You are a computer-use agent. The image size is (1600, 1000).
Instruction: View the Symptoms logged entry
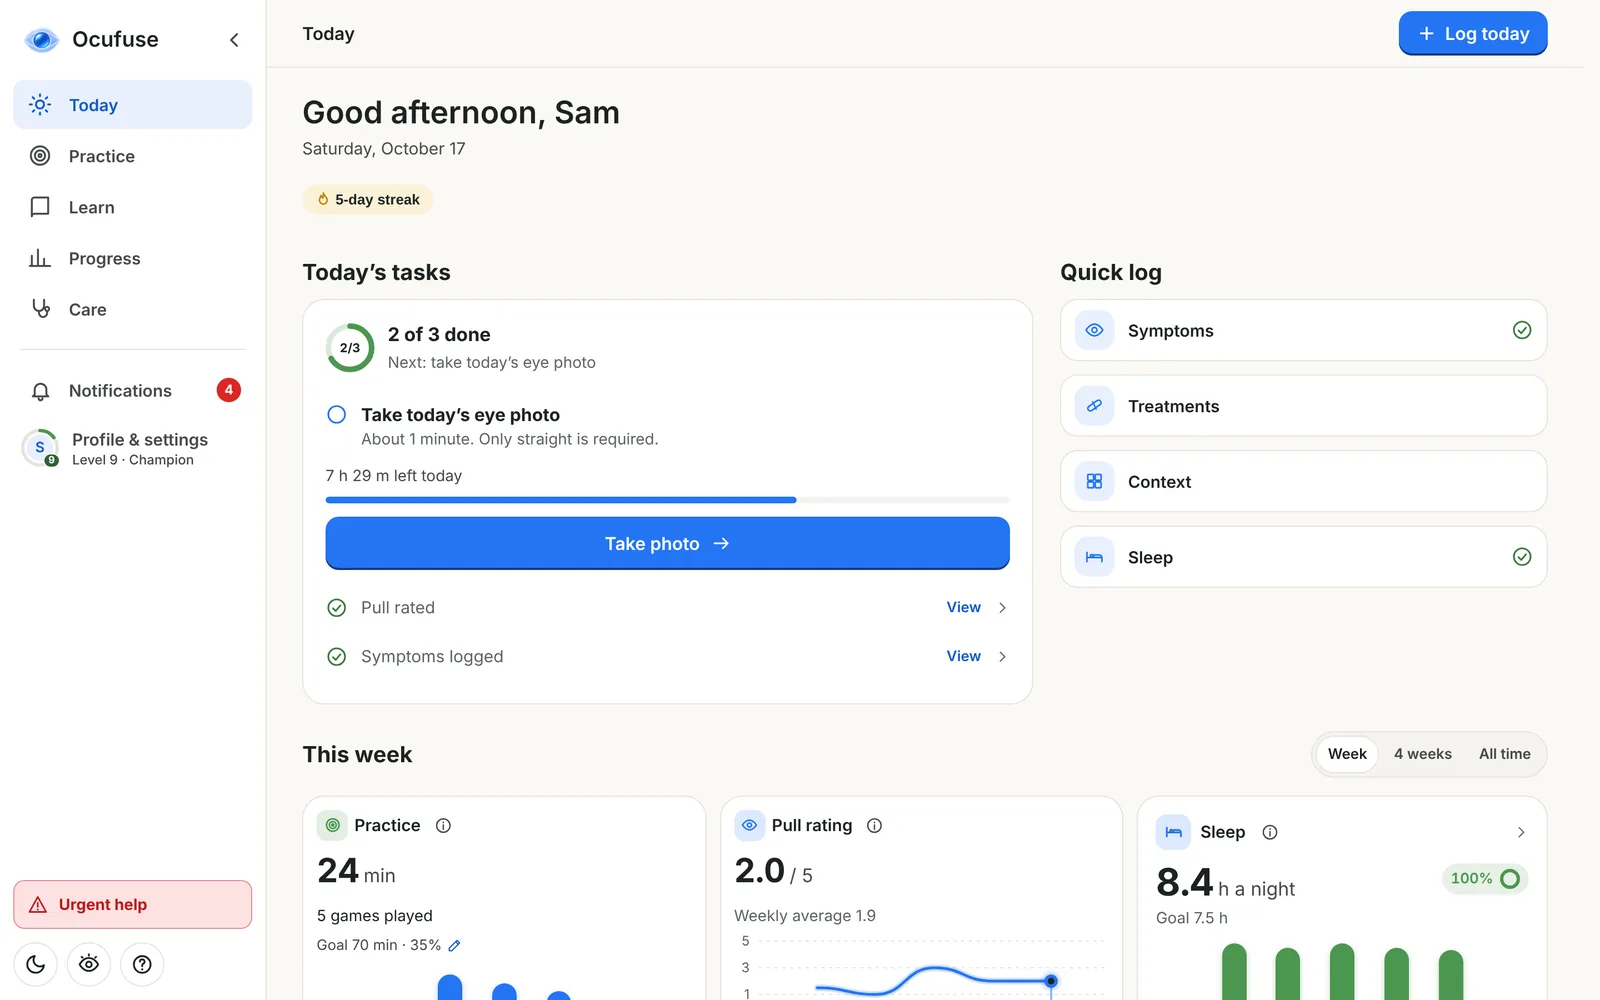pyautogui.click(x=964, y=656)
